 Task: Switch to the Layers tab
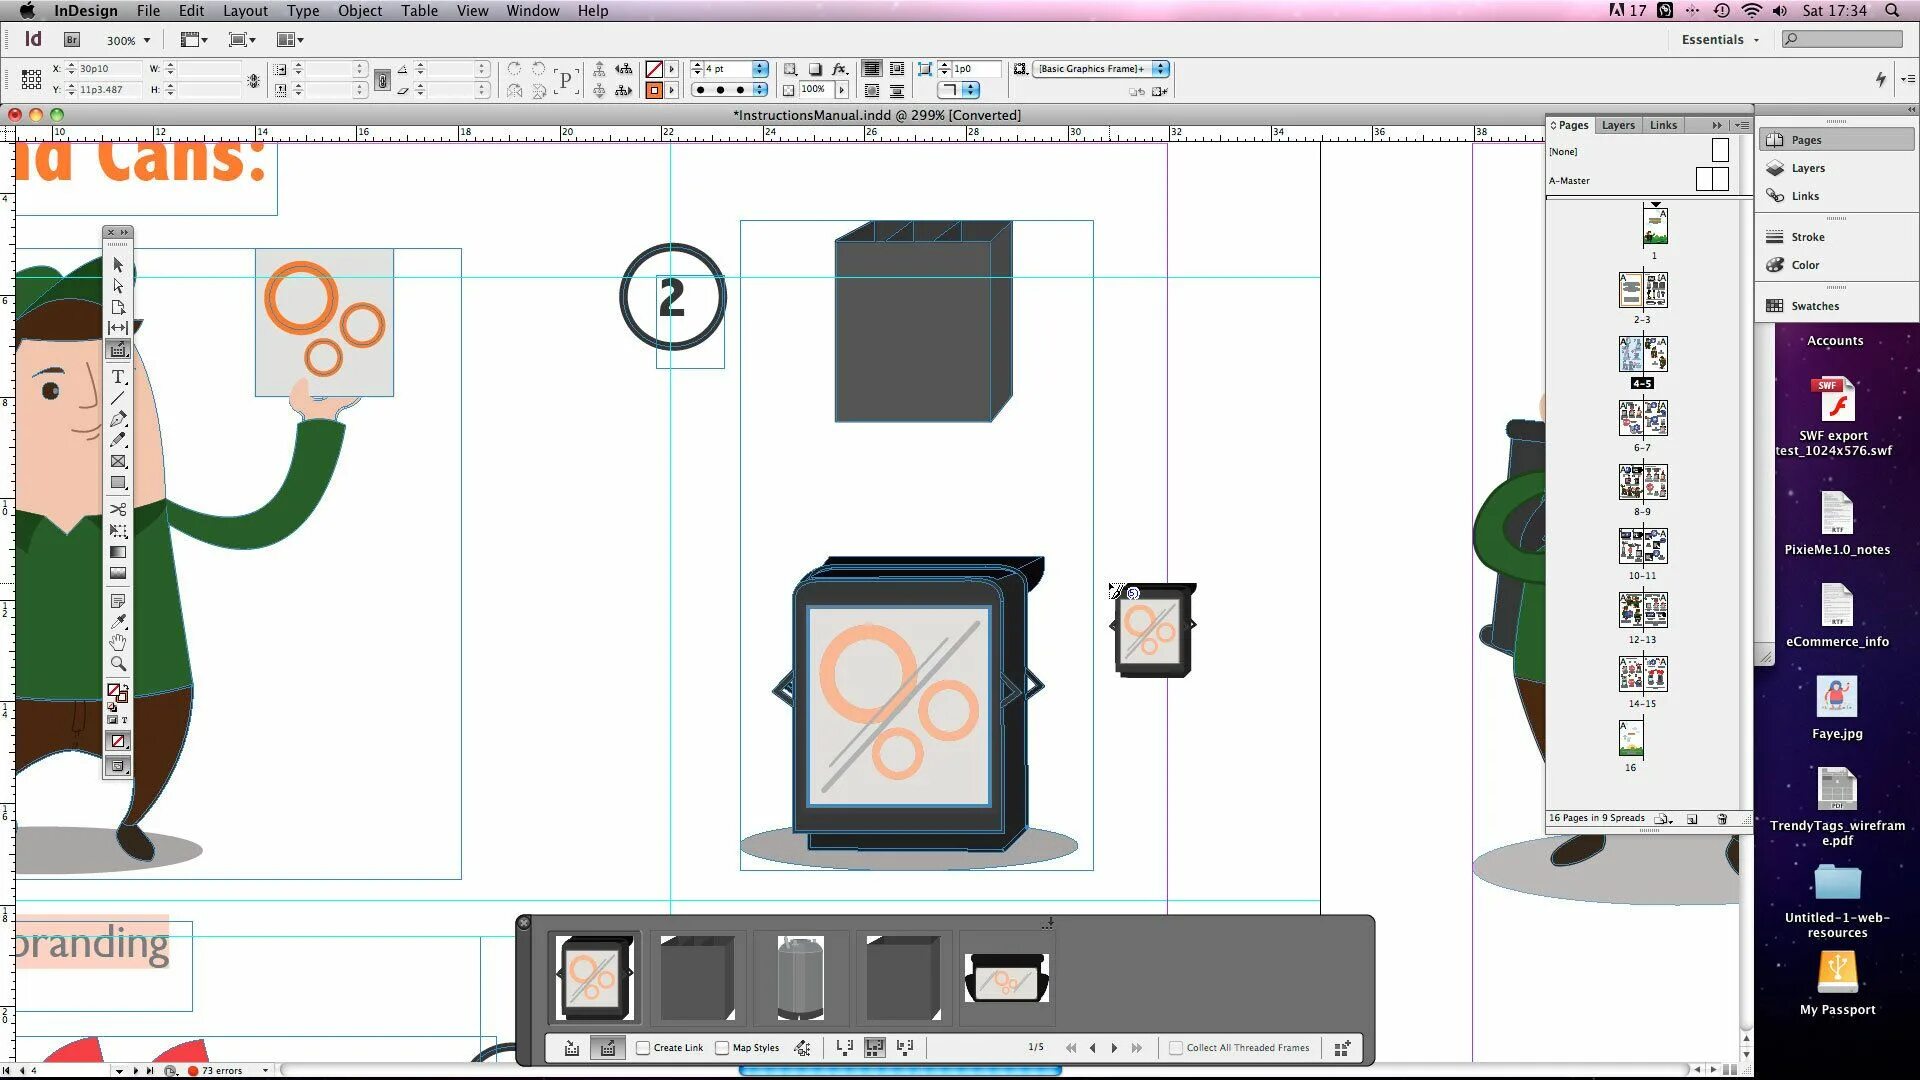click(1617, 125)
